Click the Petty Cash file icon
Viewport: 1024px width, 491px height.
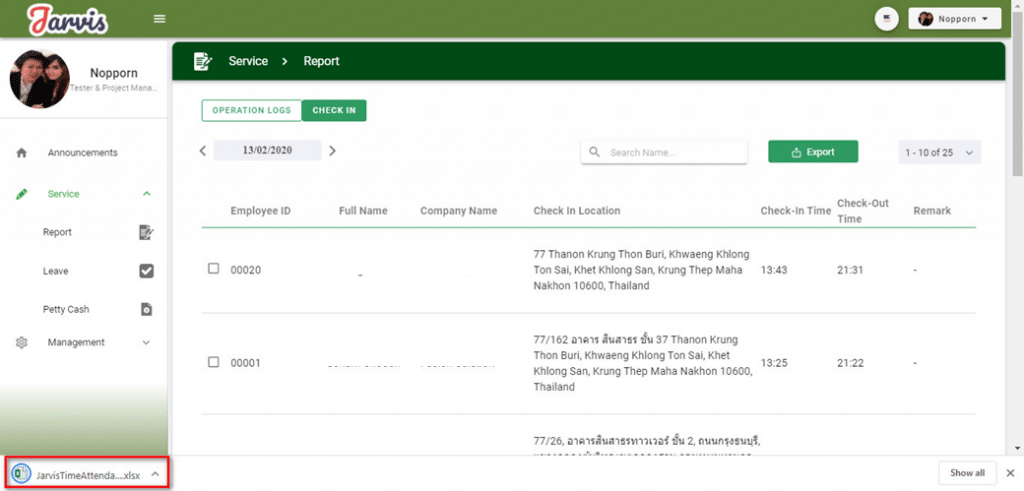click(x=146, y=309)
